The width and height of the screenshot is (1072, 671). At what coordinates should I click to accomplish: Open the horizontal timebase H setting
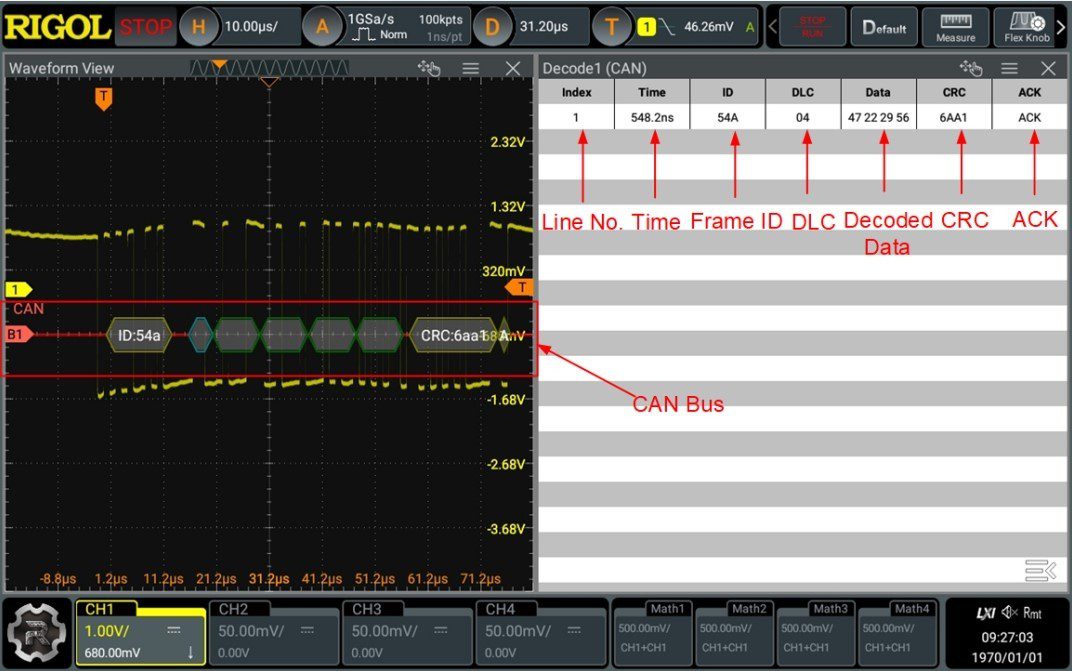point(198,27)
